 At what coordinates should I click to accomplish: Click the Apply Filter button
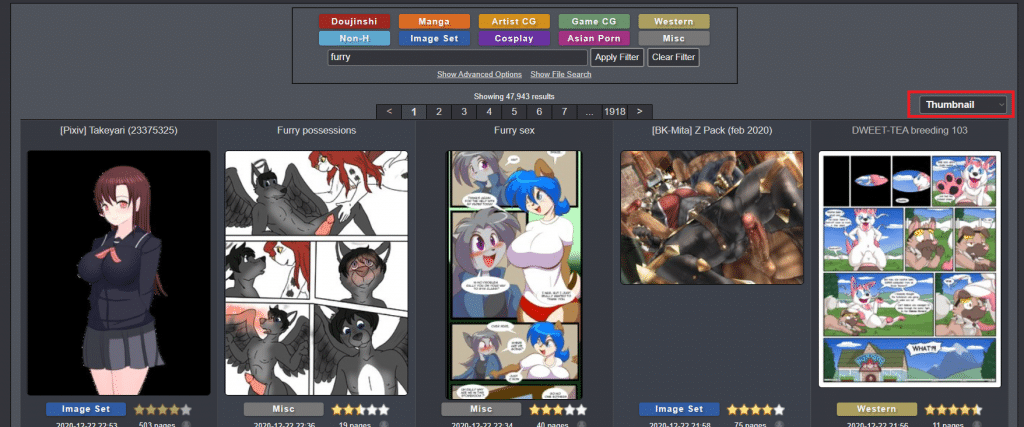[x=617, y=57]
